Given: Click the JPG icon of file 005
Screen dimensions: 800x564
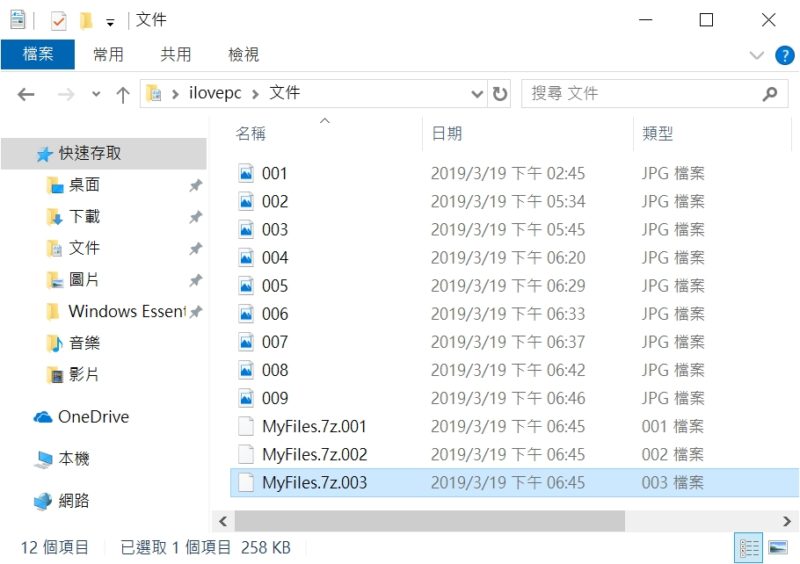Looking at the screenshot, I should (x=246, y=286).
